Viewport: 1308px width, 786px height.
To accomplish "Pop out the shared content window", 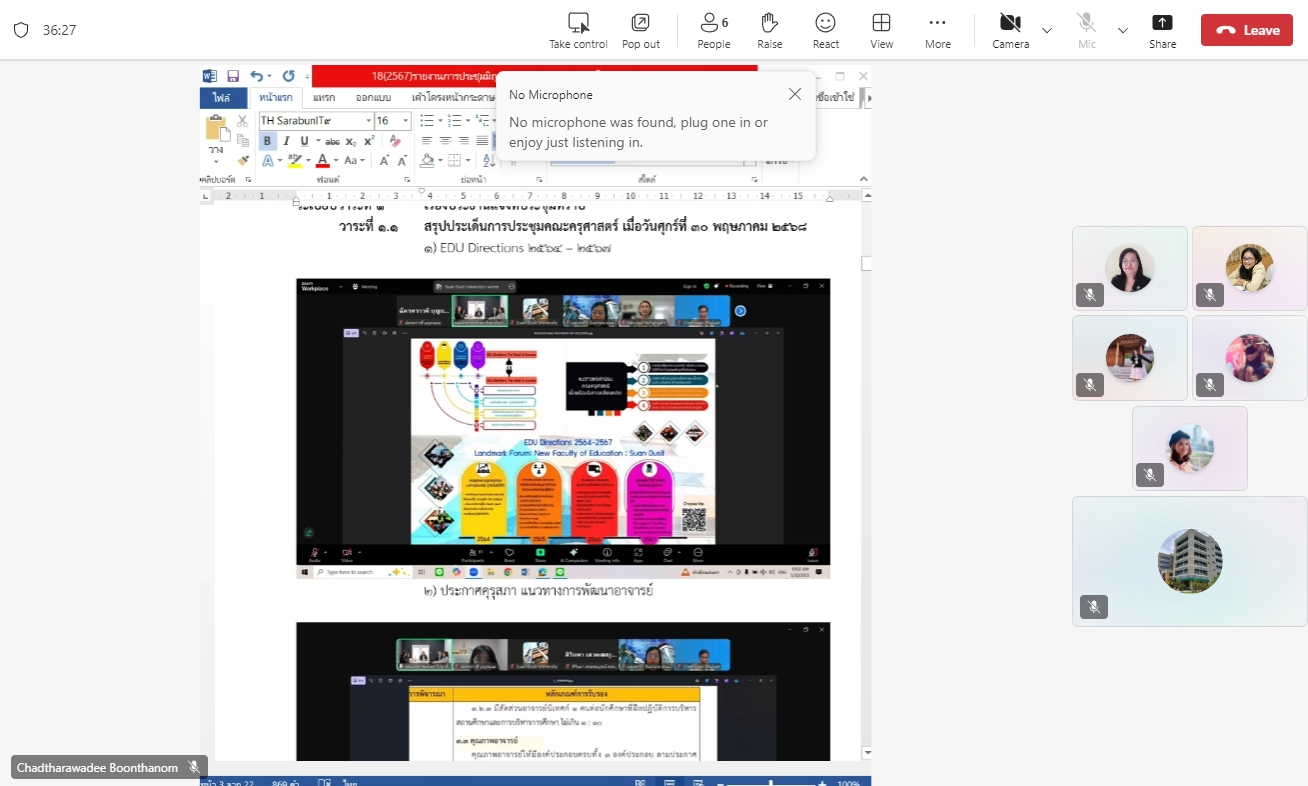I will [640, 23].
